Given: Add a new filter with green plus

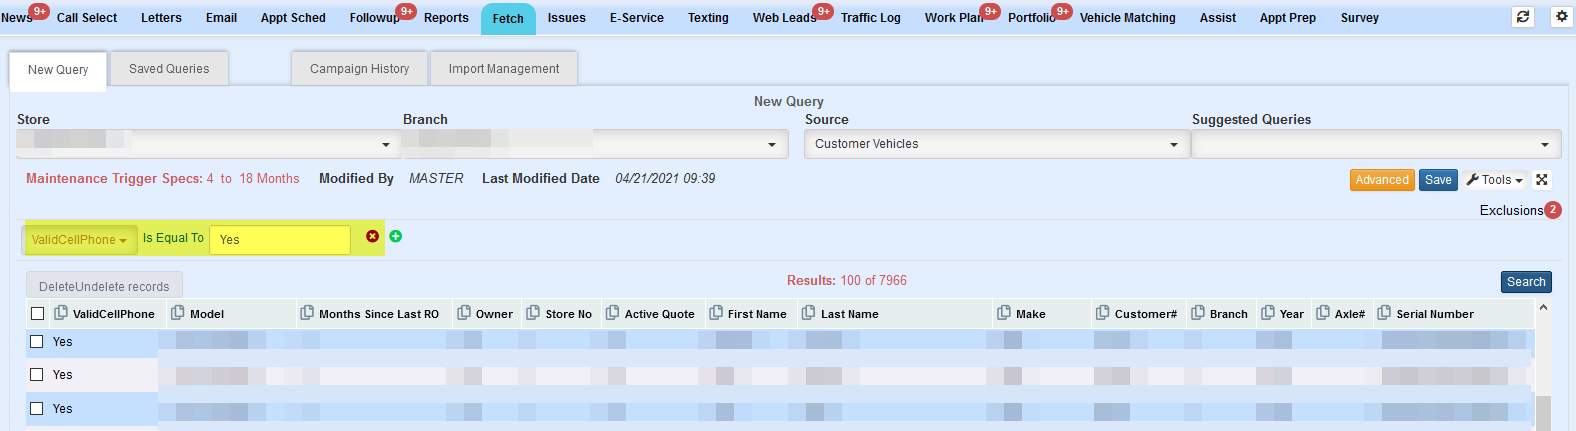Looking at the screenshot, I should [x=396, y=236].
